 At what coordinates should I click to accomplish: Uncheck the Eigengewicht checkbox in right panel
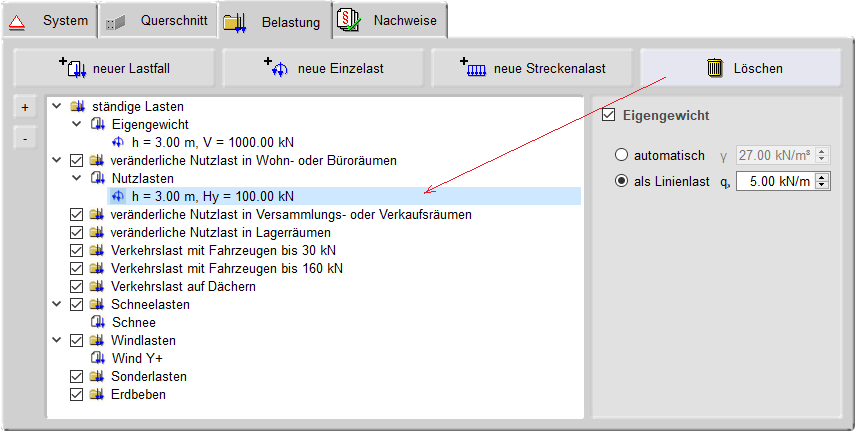pyautogui.click(x=608, y=116)
